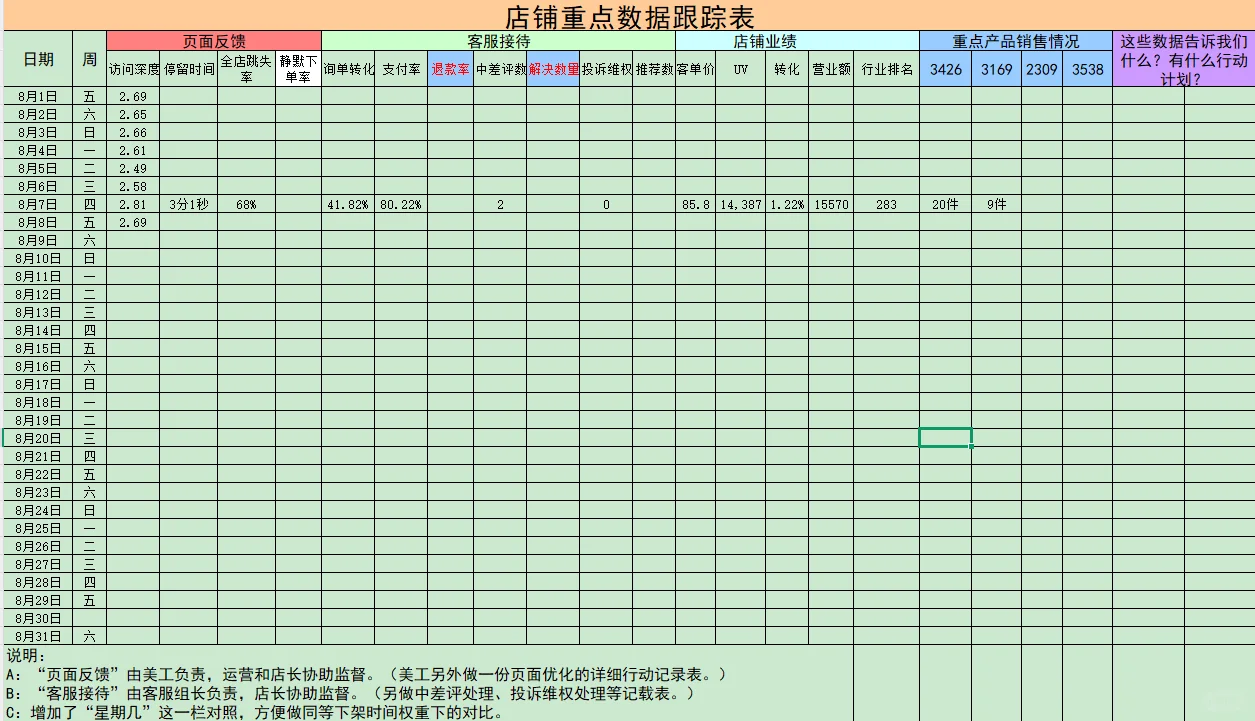
Task: Select the title cell 店铺重点数据跟踪表
Action: pyautogui.click(x=628, y=15)
